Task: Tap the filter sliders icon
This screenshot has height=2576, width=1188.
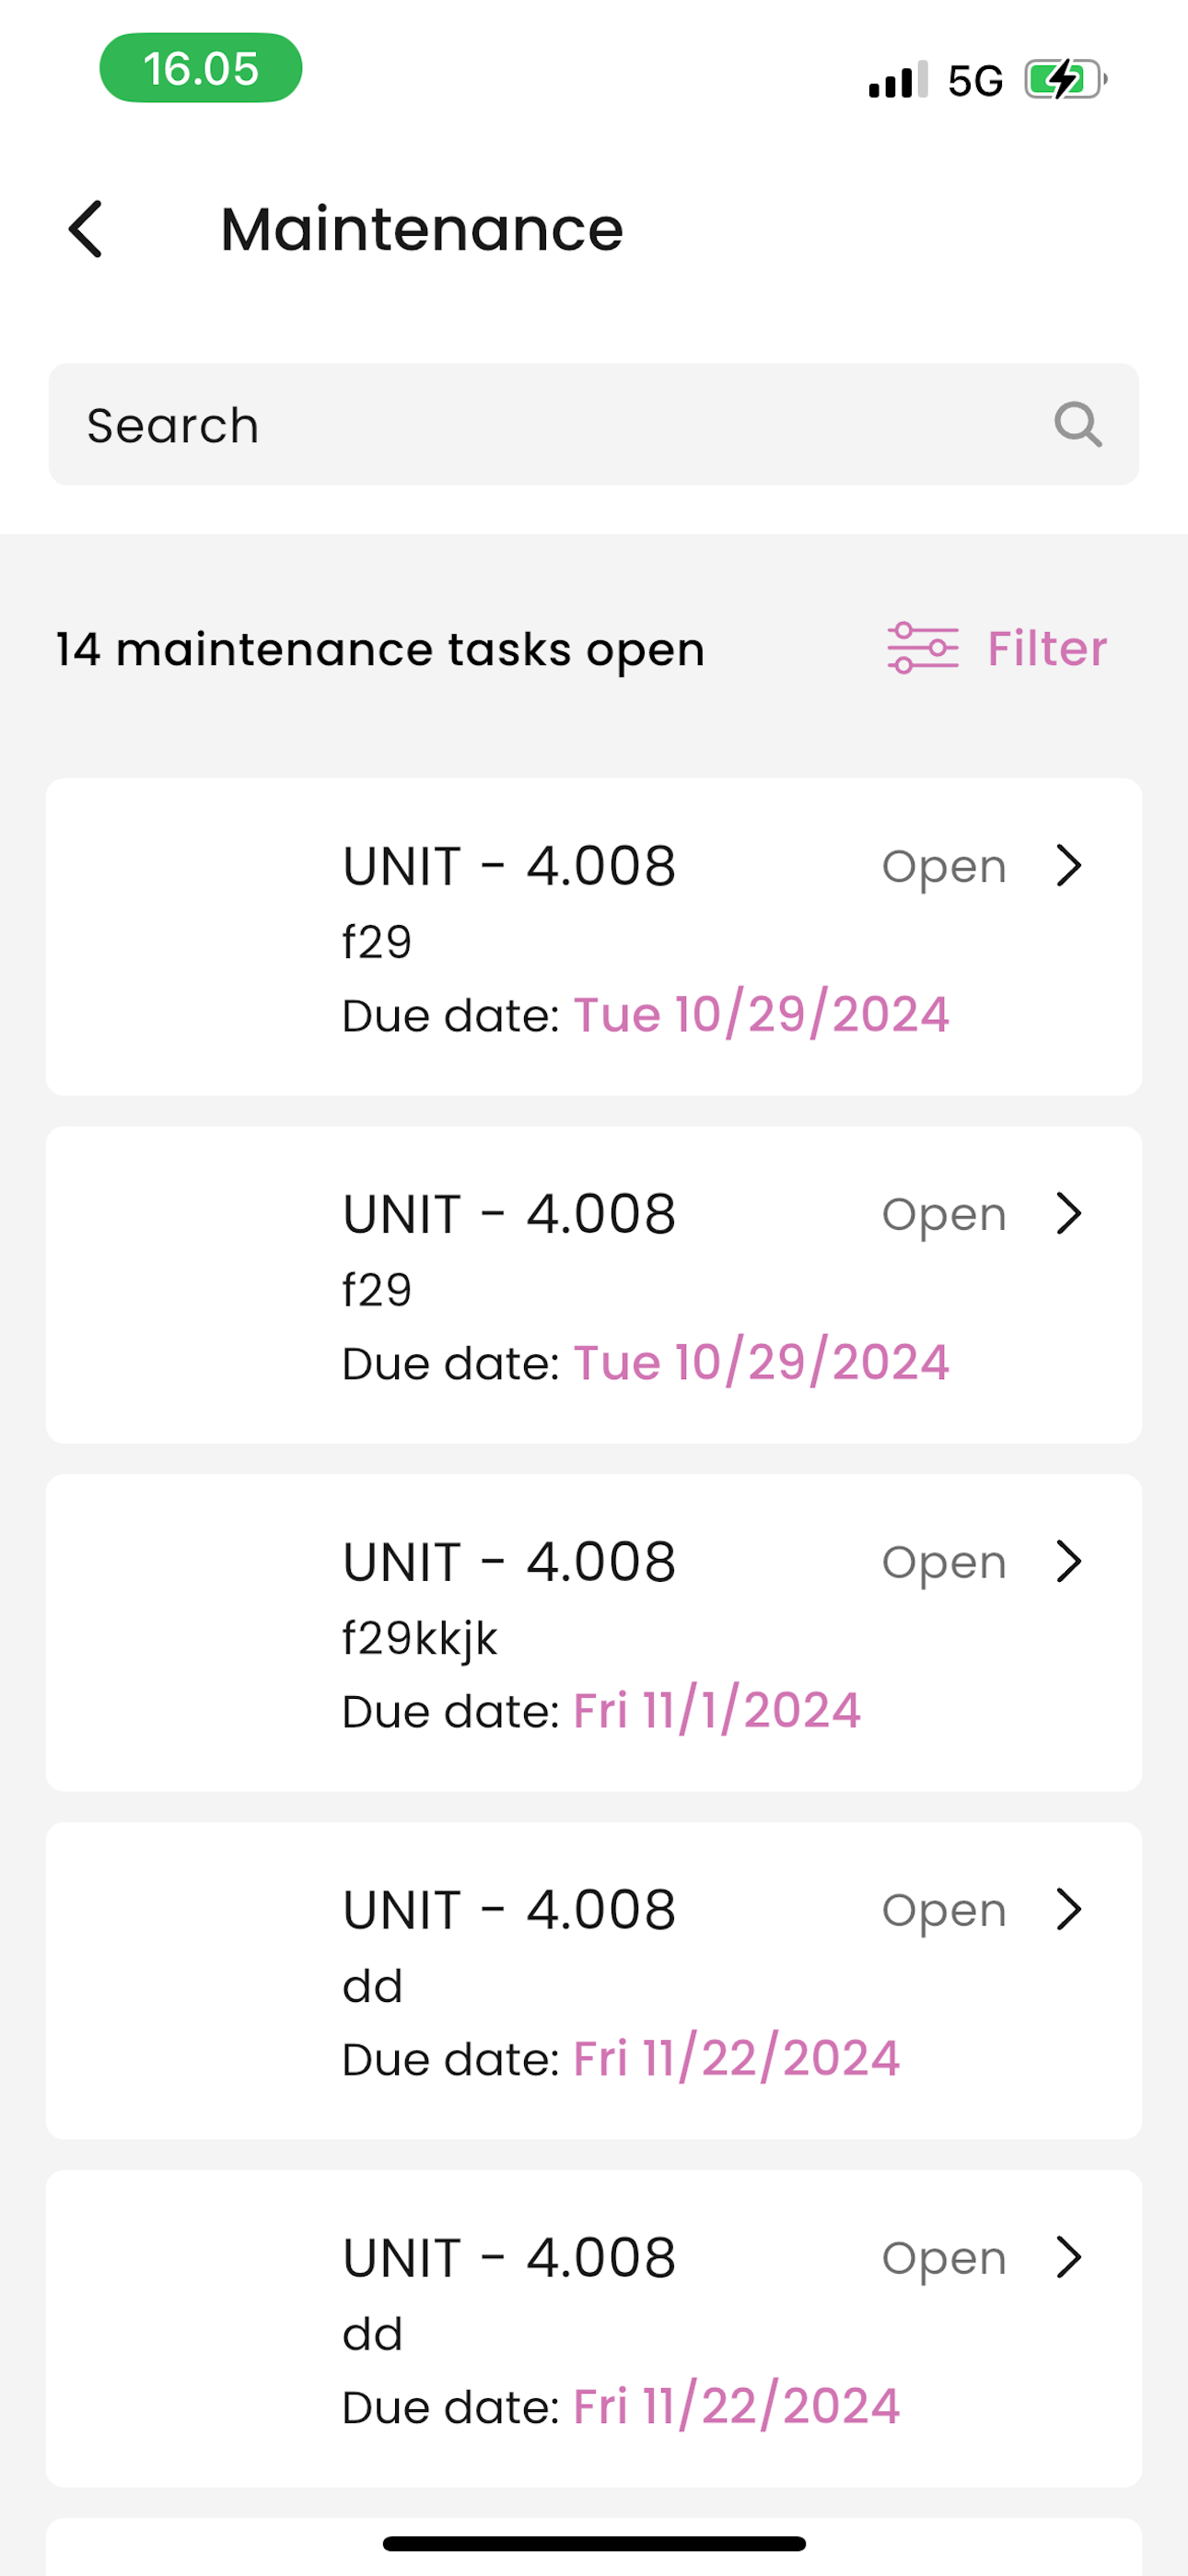Action: click(922, 648)
